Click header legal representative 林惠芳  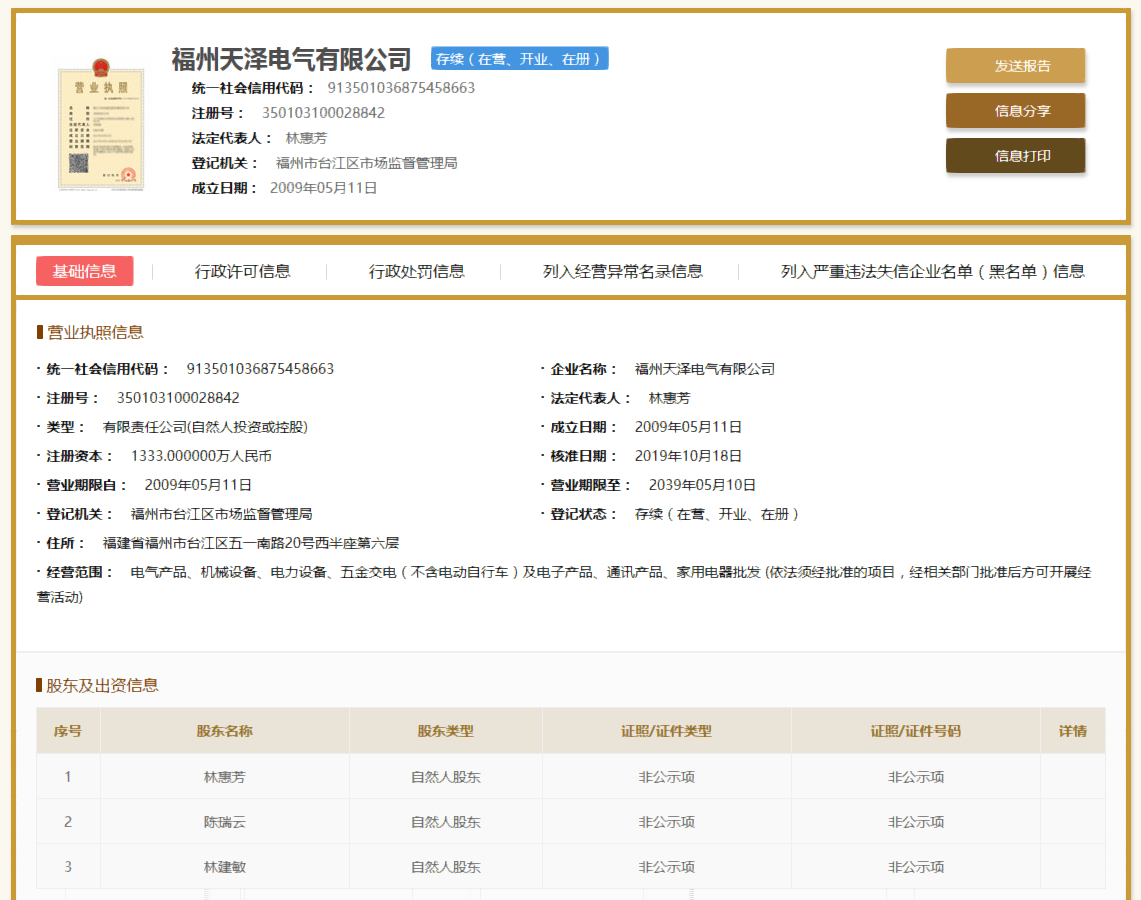(306, 138)
